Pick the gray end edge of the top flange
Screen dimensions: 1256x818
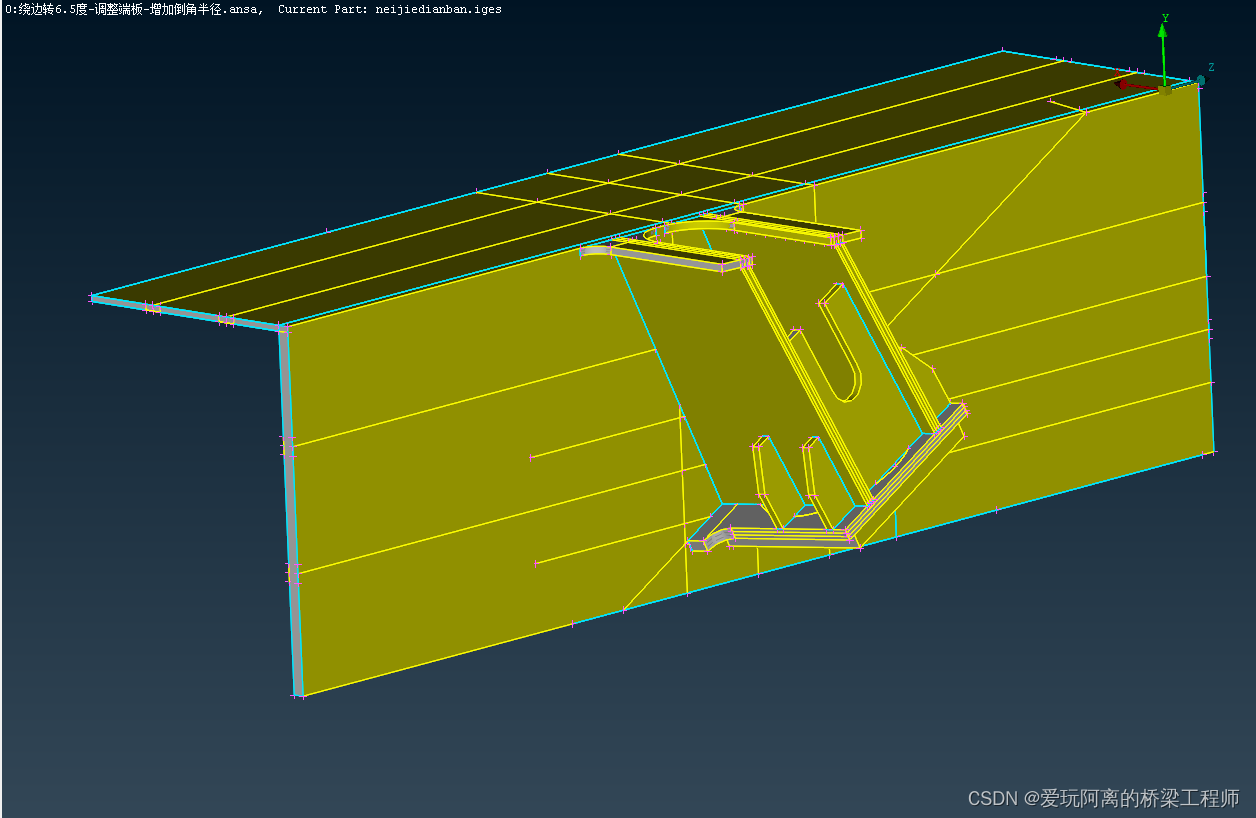pyautogui.click(x=185, y=312)
